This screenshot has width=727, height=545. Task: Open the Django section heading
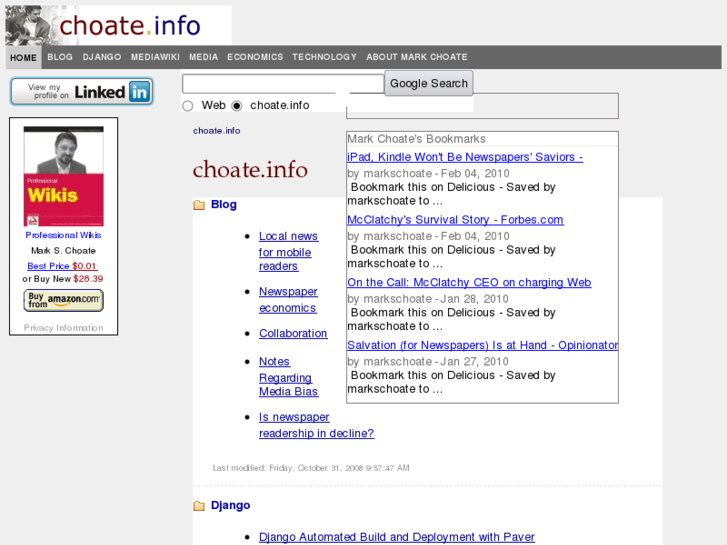pyautogui.click(x=230, y=506)
